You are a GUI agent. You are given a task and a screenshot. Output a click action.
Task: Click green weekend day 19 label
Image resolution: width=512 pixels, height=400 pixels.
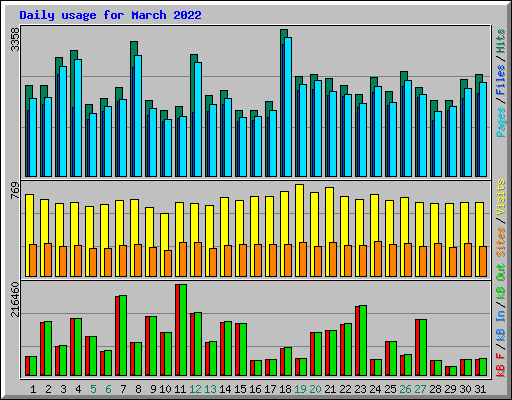[x=300, y=389]
